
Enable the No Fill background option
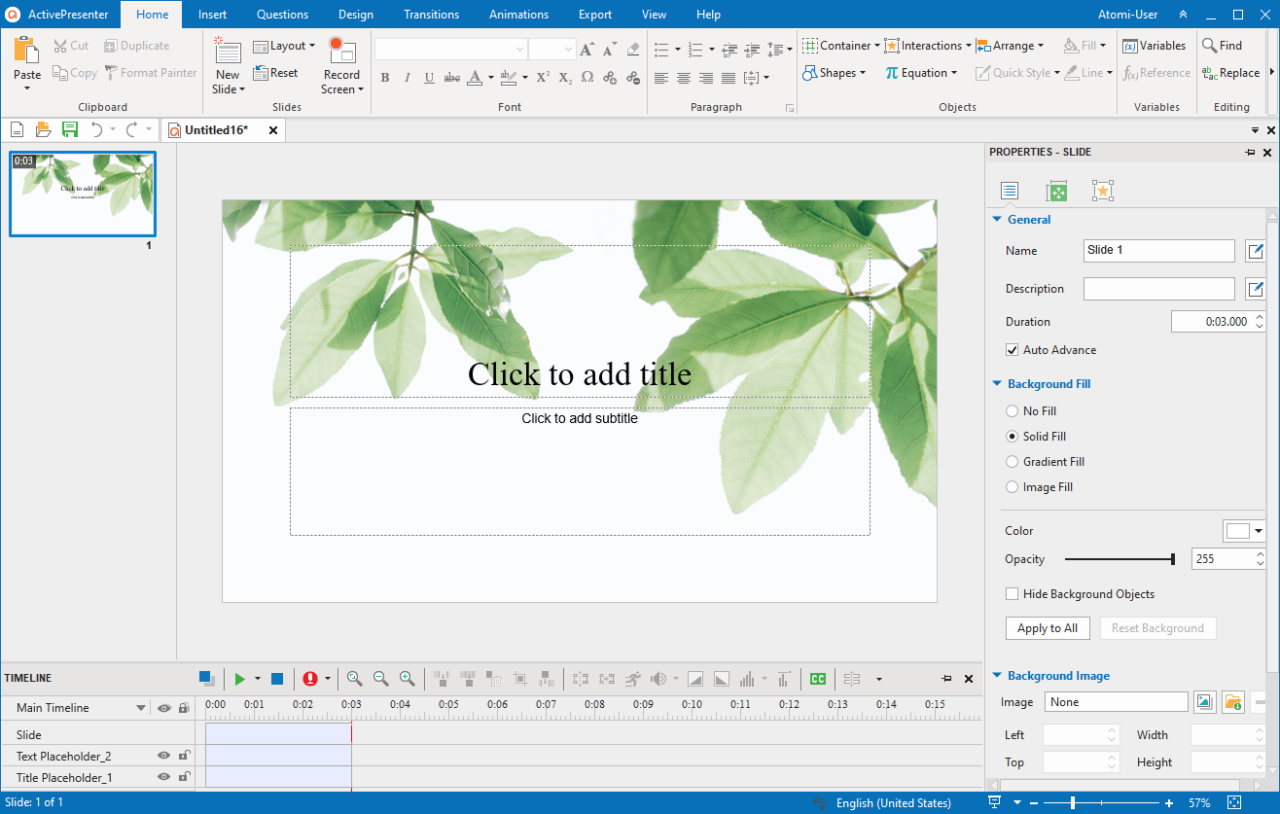[1012, 411]
